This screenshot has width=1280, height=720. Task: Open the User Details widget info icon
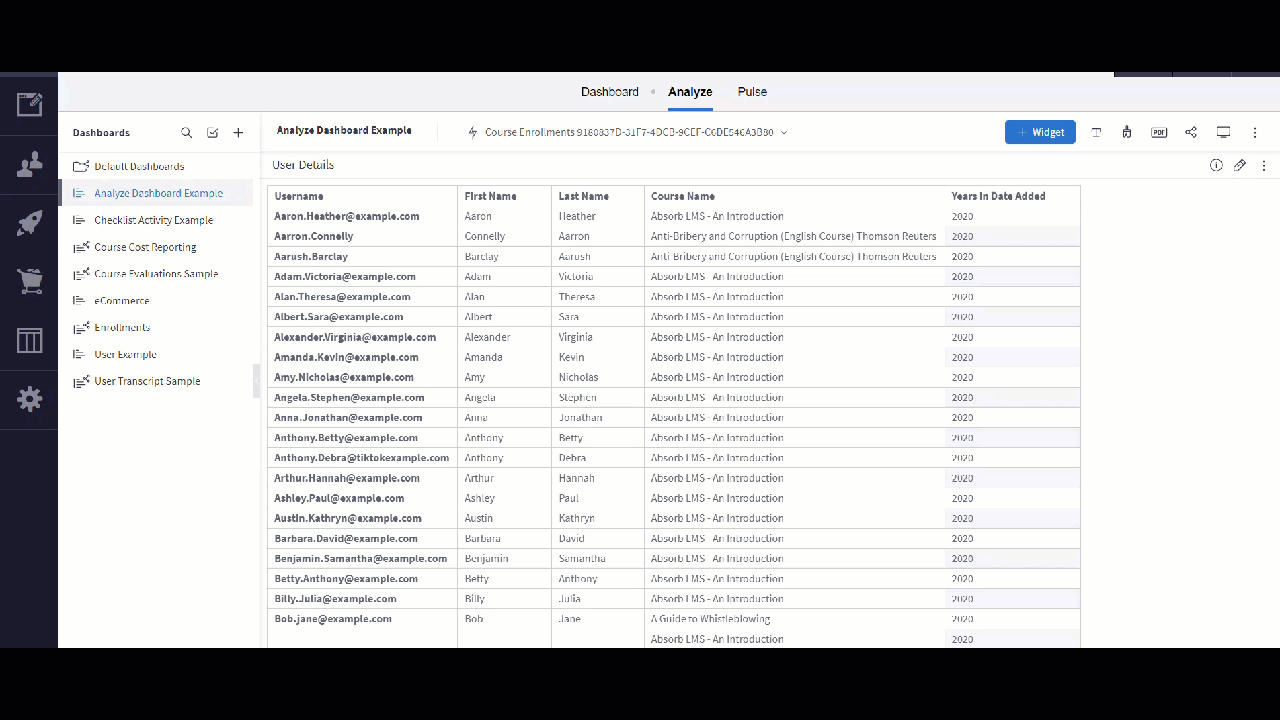tap(1216, 165)
